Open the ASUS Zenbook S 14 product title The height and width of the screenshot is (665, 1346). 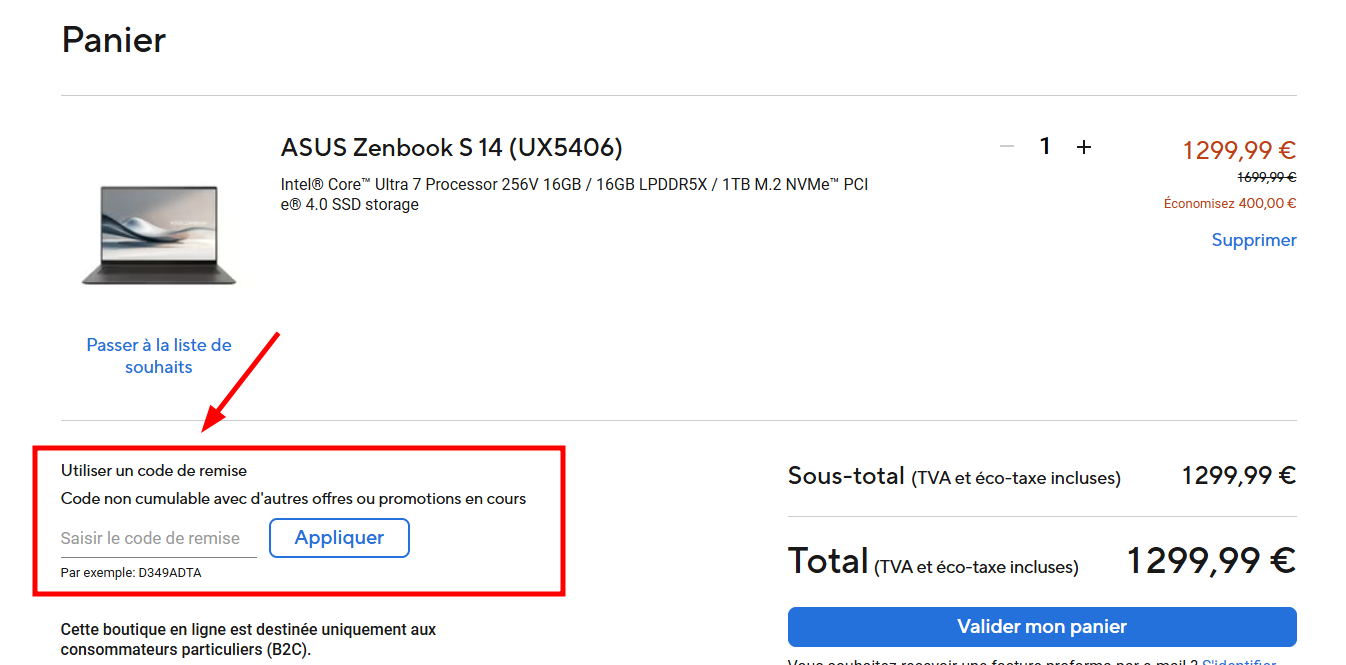(451, 148)
